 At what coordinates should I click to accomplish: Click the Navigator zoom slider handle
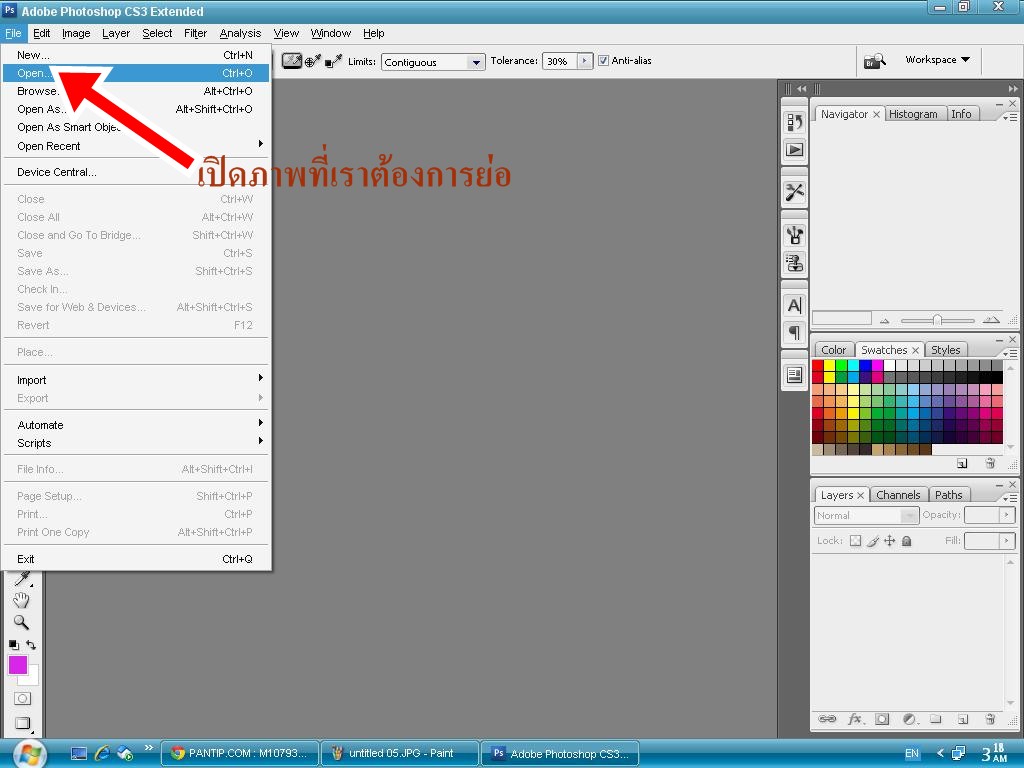coord(937,319)
